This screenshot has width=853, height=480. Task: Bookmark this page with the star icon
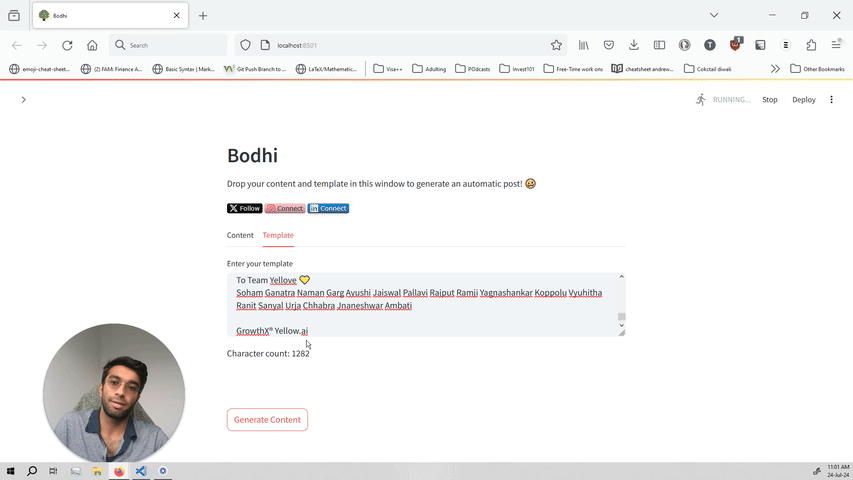coord(556,45)
